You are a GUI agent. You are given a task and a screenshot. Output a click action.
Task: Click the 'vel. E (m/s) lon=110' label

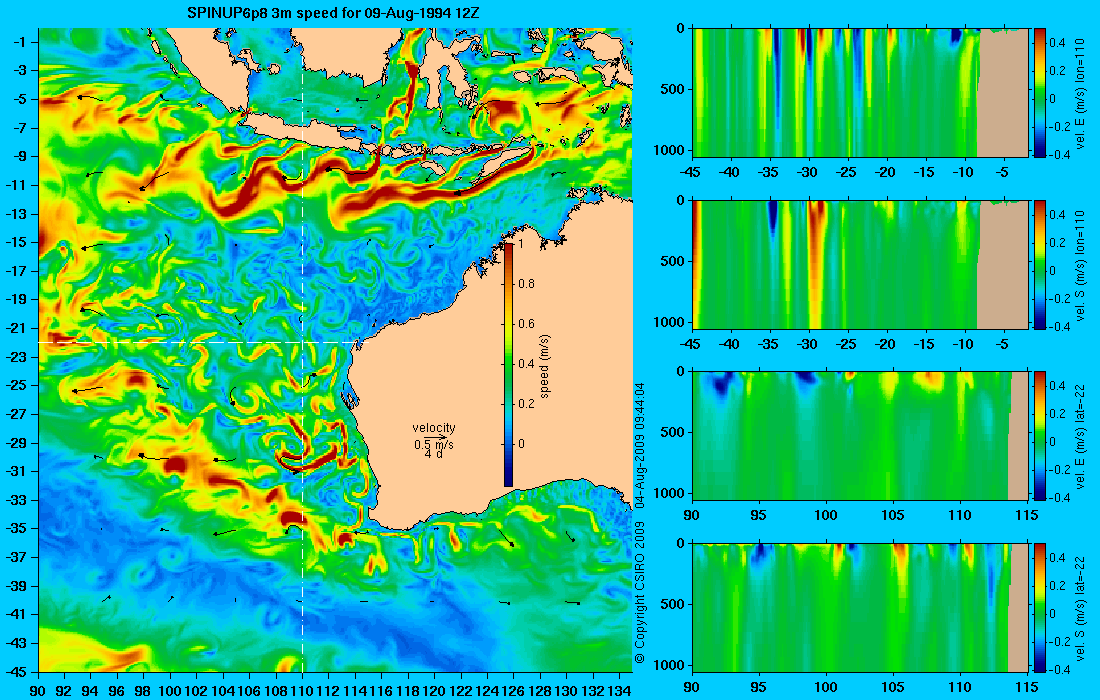pos(1080,93)
